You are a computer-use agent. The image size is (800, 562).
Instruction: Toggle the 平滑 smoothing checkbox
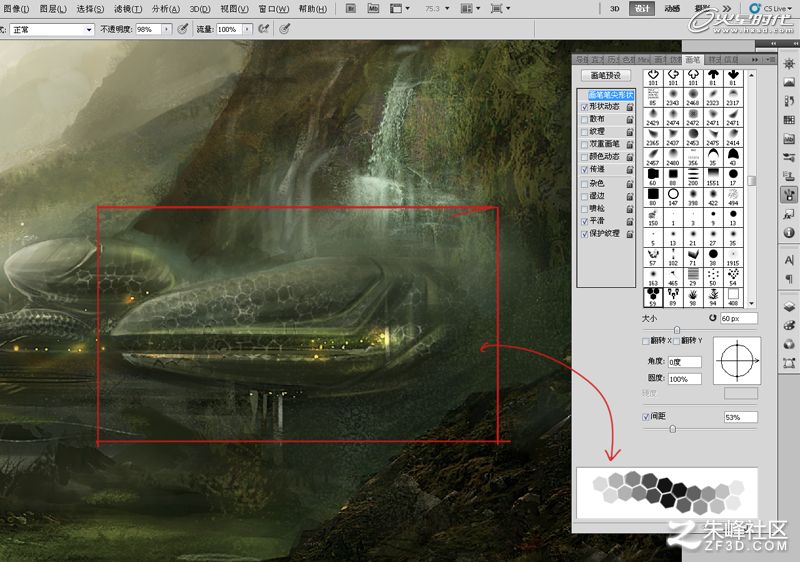pyautogui.click(x=585, y=221)
